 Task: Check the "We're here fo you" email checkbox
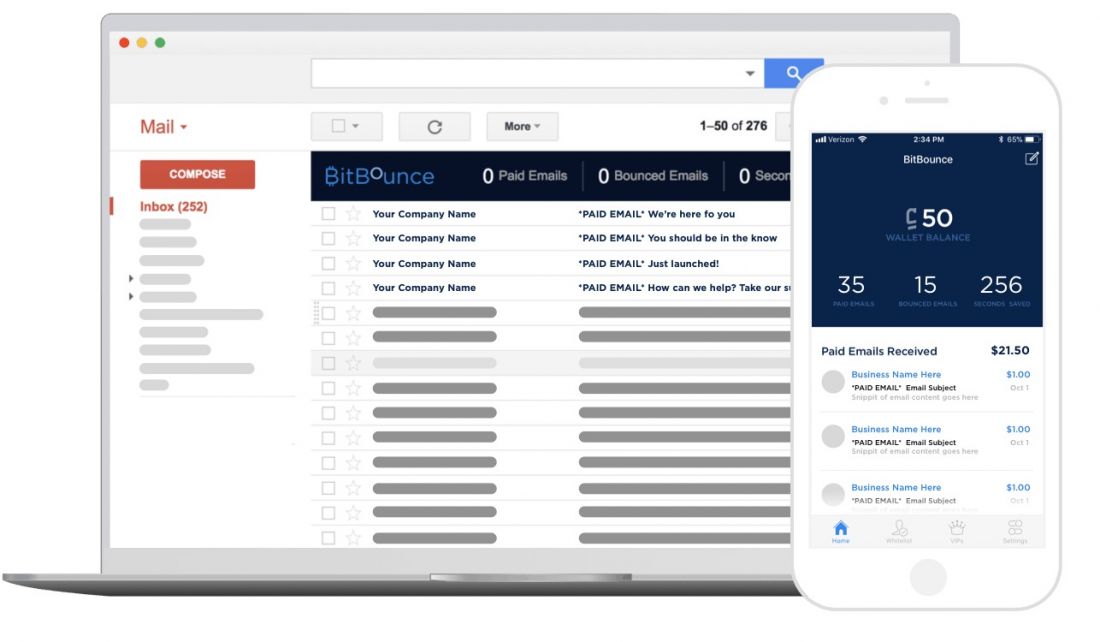pos(328,213)
